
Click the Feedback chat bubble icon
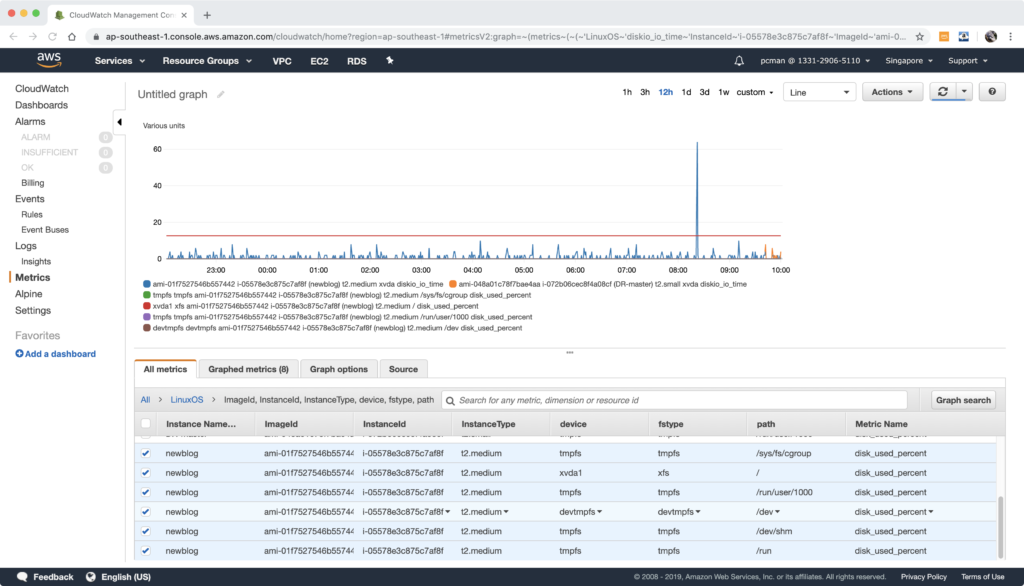(x=22, y=577)
